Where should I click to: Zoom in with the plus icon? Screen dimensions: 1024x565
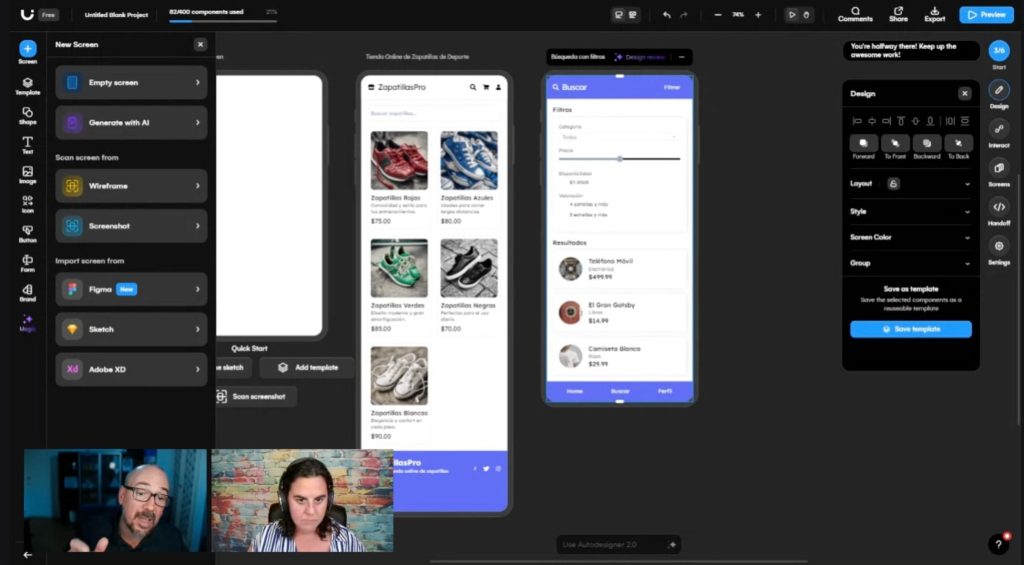[x=758, y=15]
